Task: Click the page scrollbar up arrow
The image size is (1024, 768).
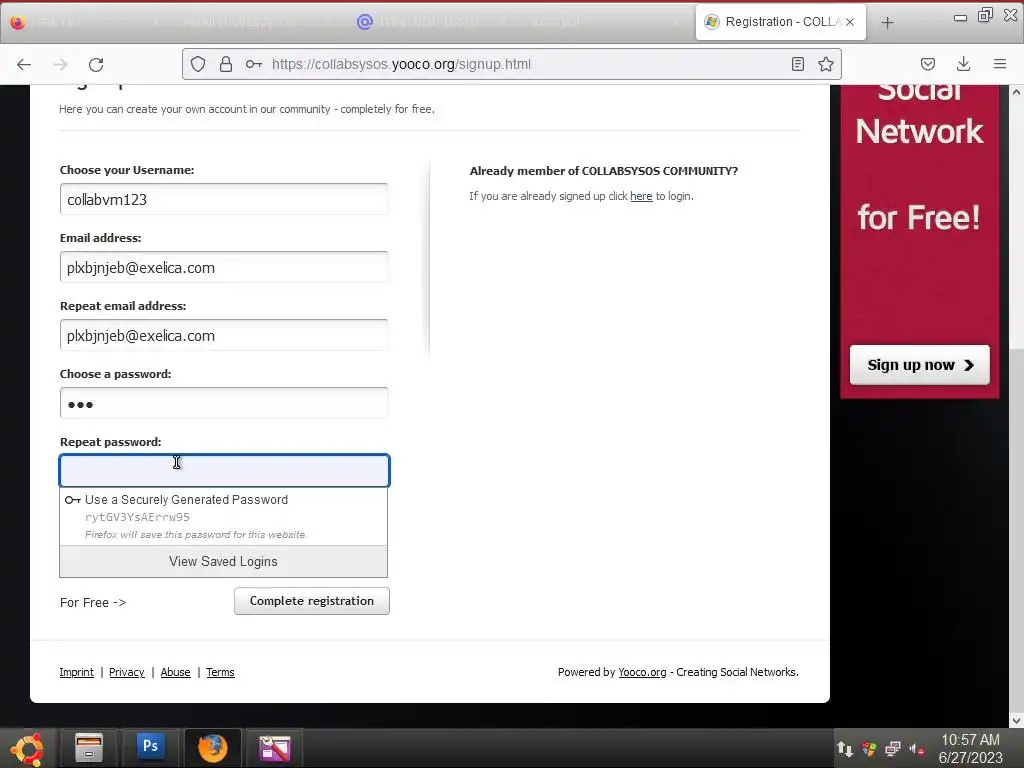Action: (1016, 92)
